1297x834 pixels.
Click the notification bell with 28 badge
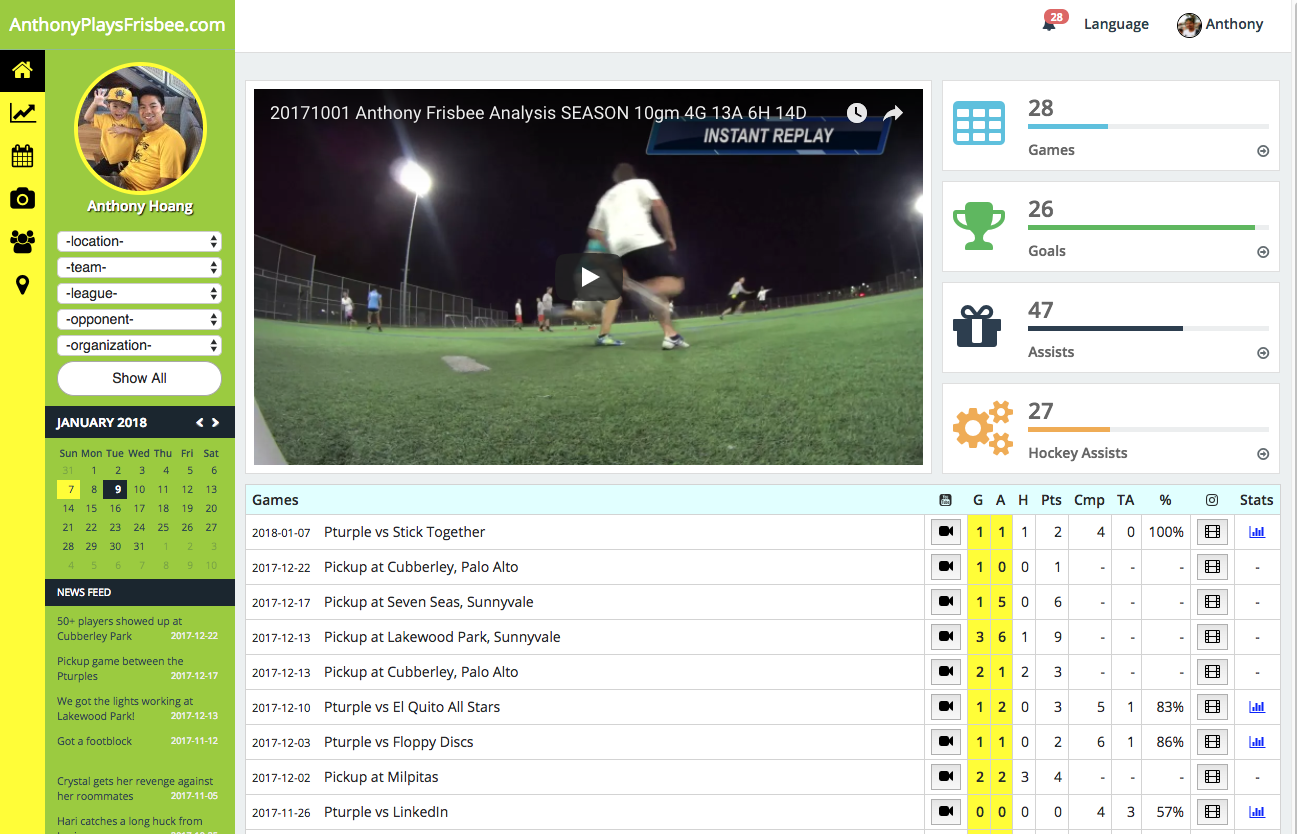tap(1049, 24)
